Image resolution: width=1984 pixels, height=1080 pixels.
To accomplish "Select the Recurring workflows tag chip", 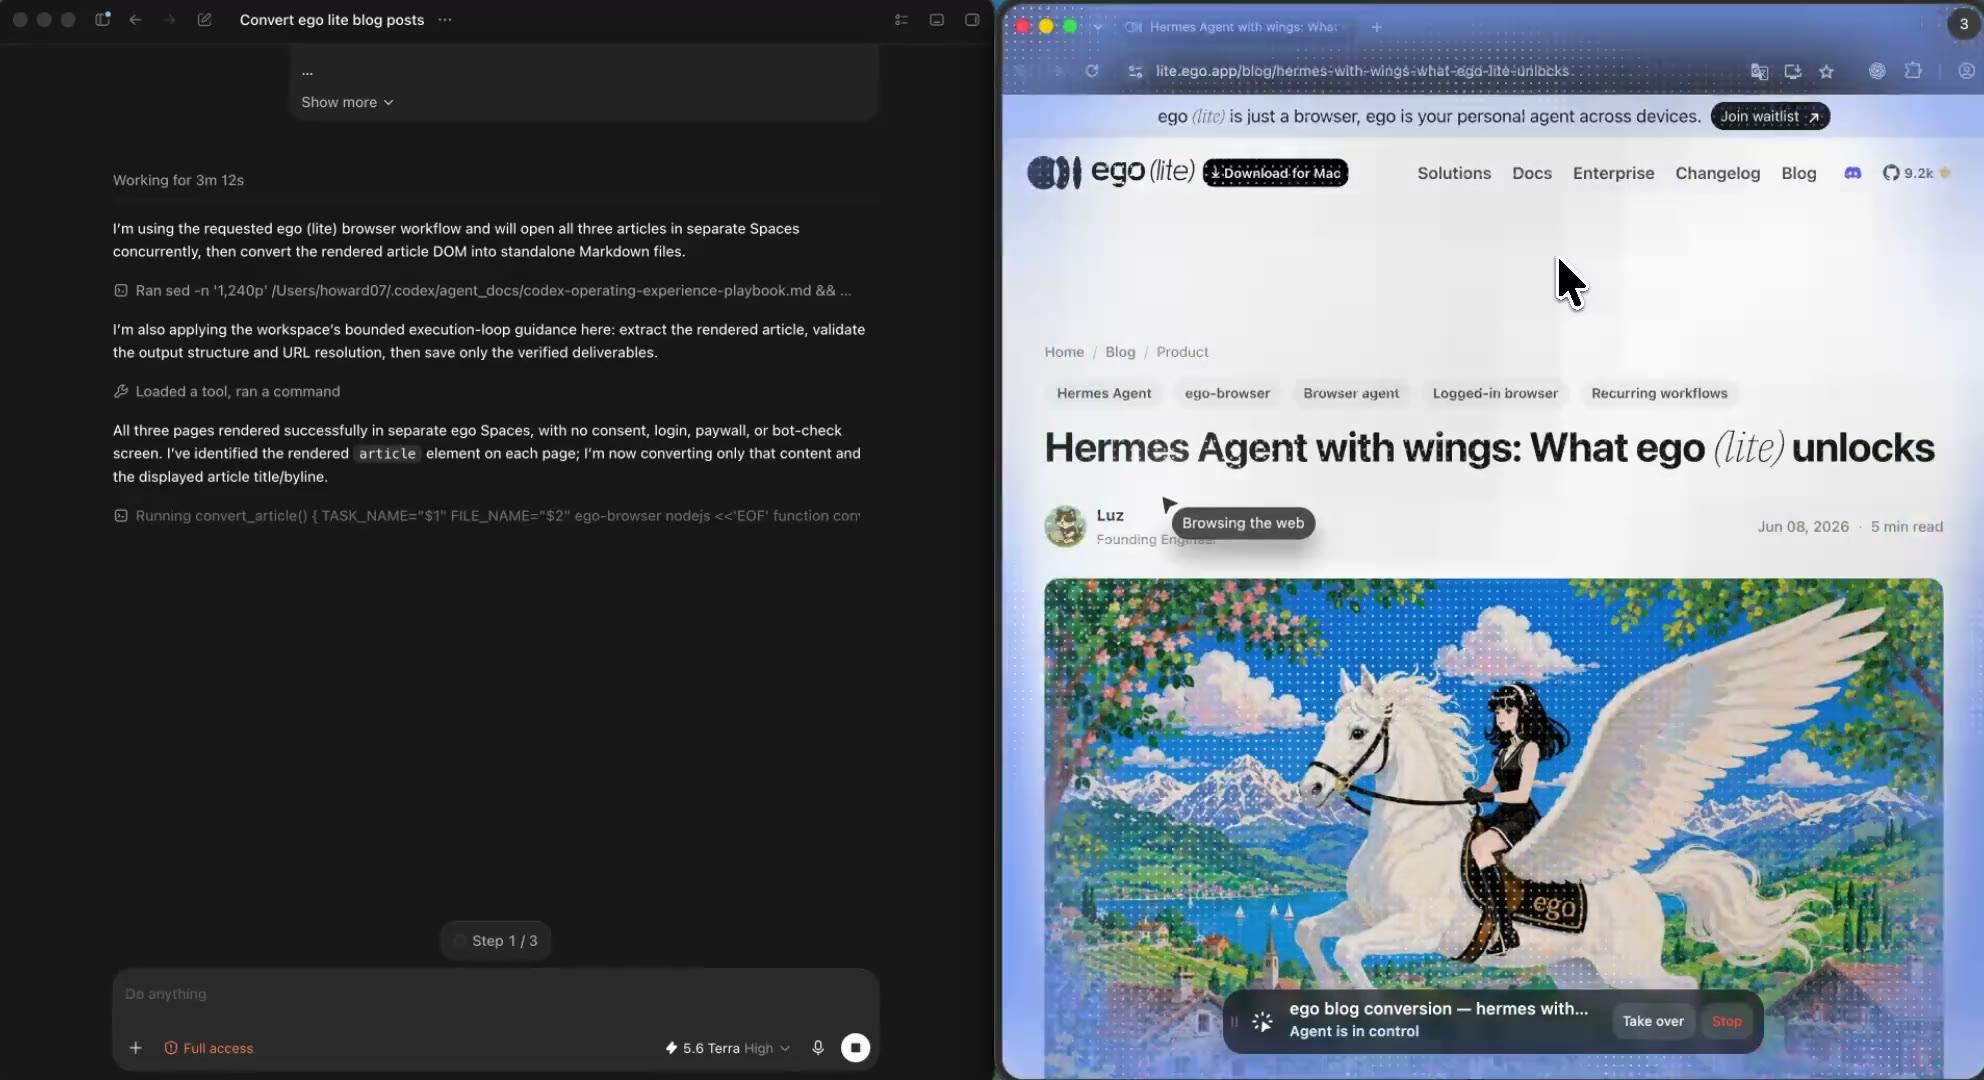I will tap(1659, 393).
